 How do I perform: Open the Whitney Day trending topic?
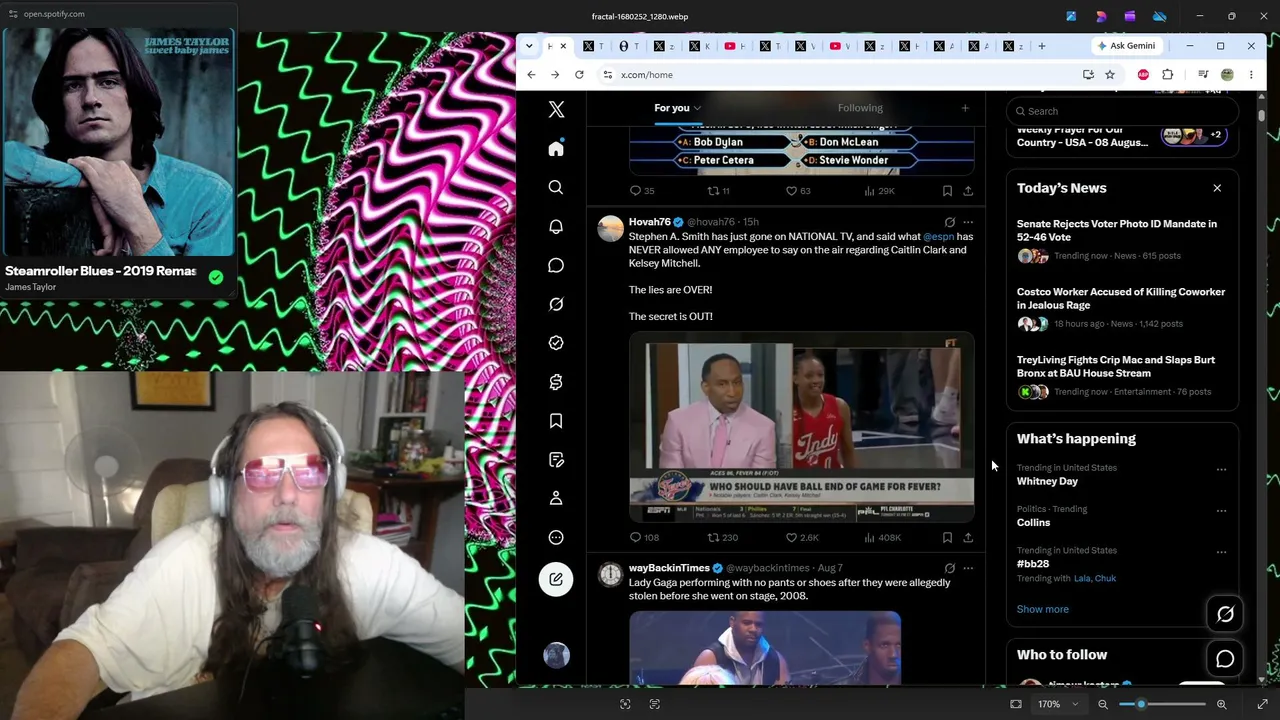tap(1047, 481)
